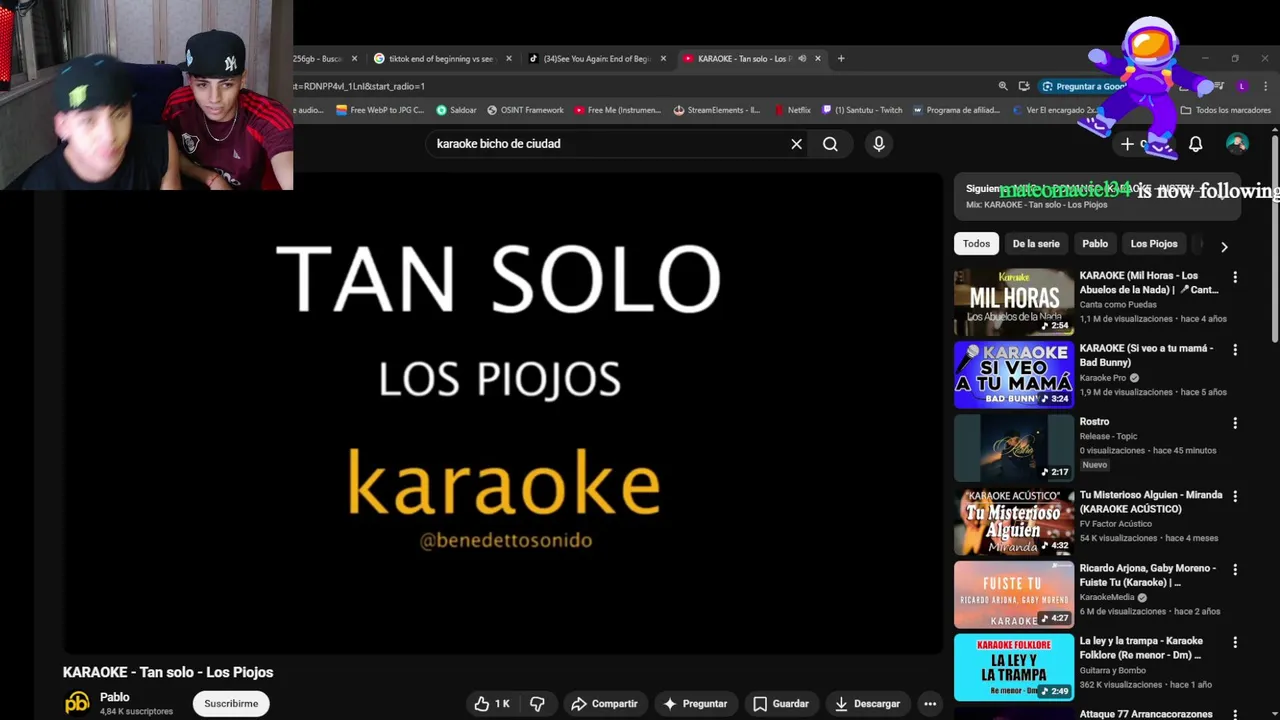This screenshot has width=1280, height=720.
Task: Switch to See You Again TikTok tab
Action: click(x=595, y=59)
